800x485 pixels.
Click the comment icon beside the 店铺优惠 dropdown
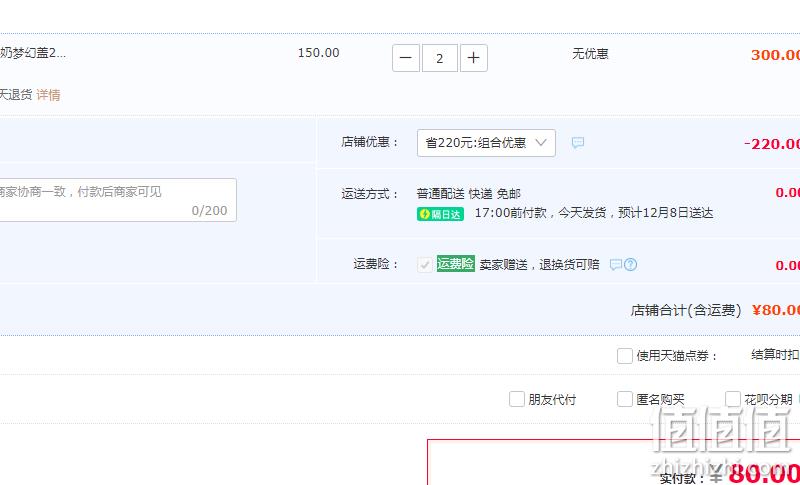point(578,143)
